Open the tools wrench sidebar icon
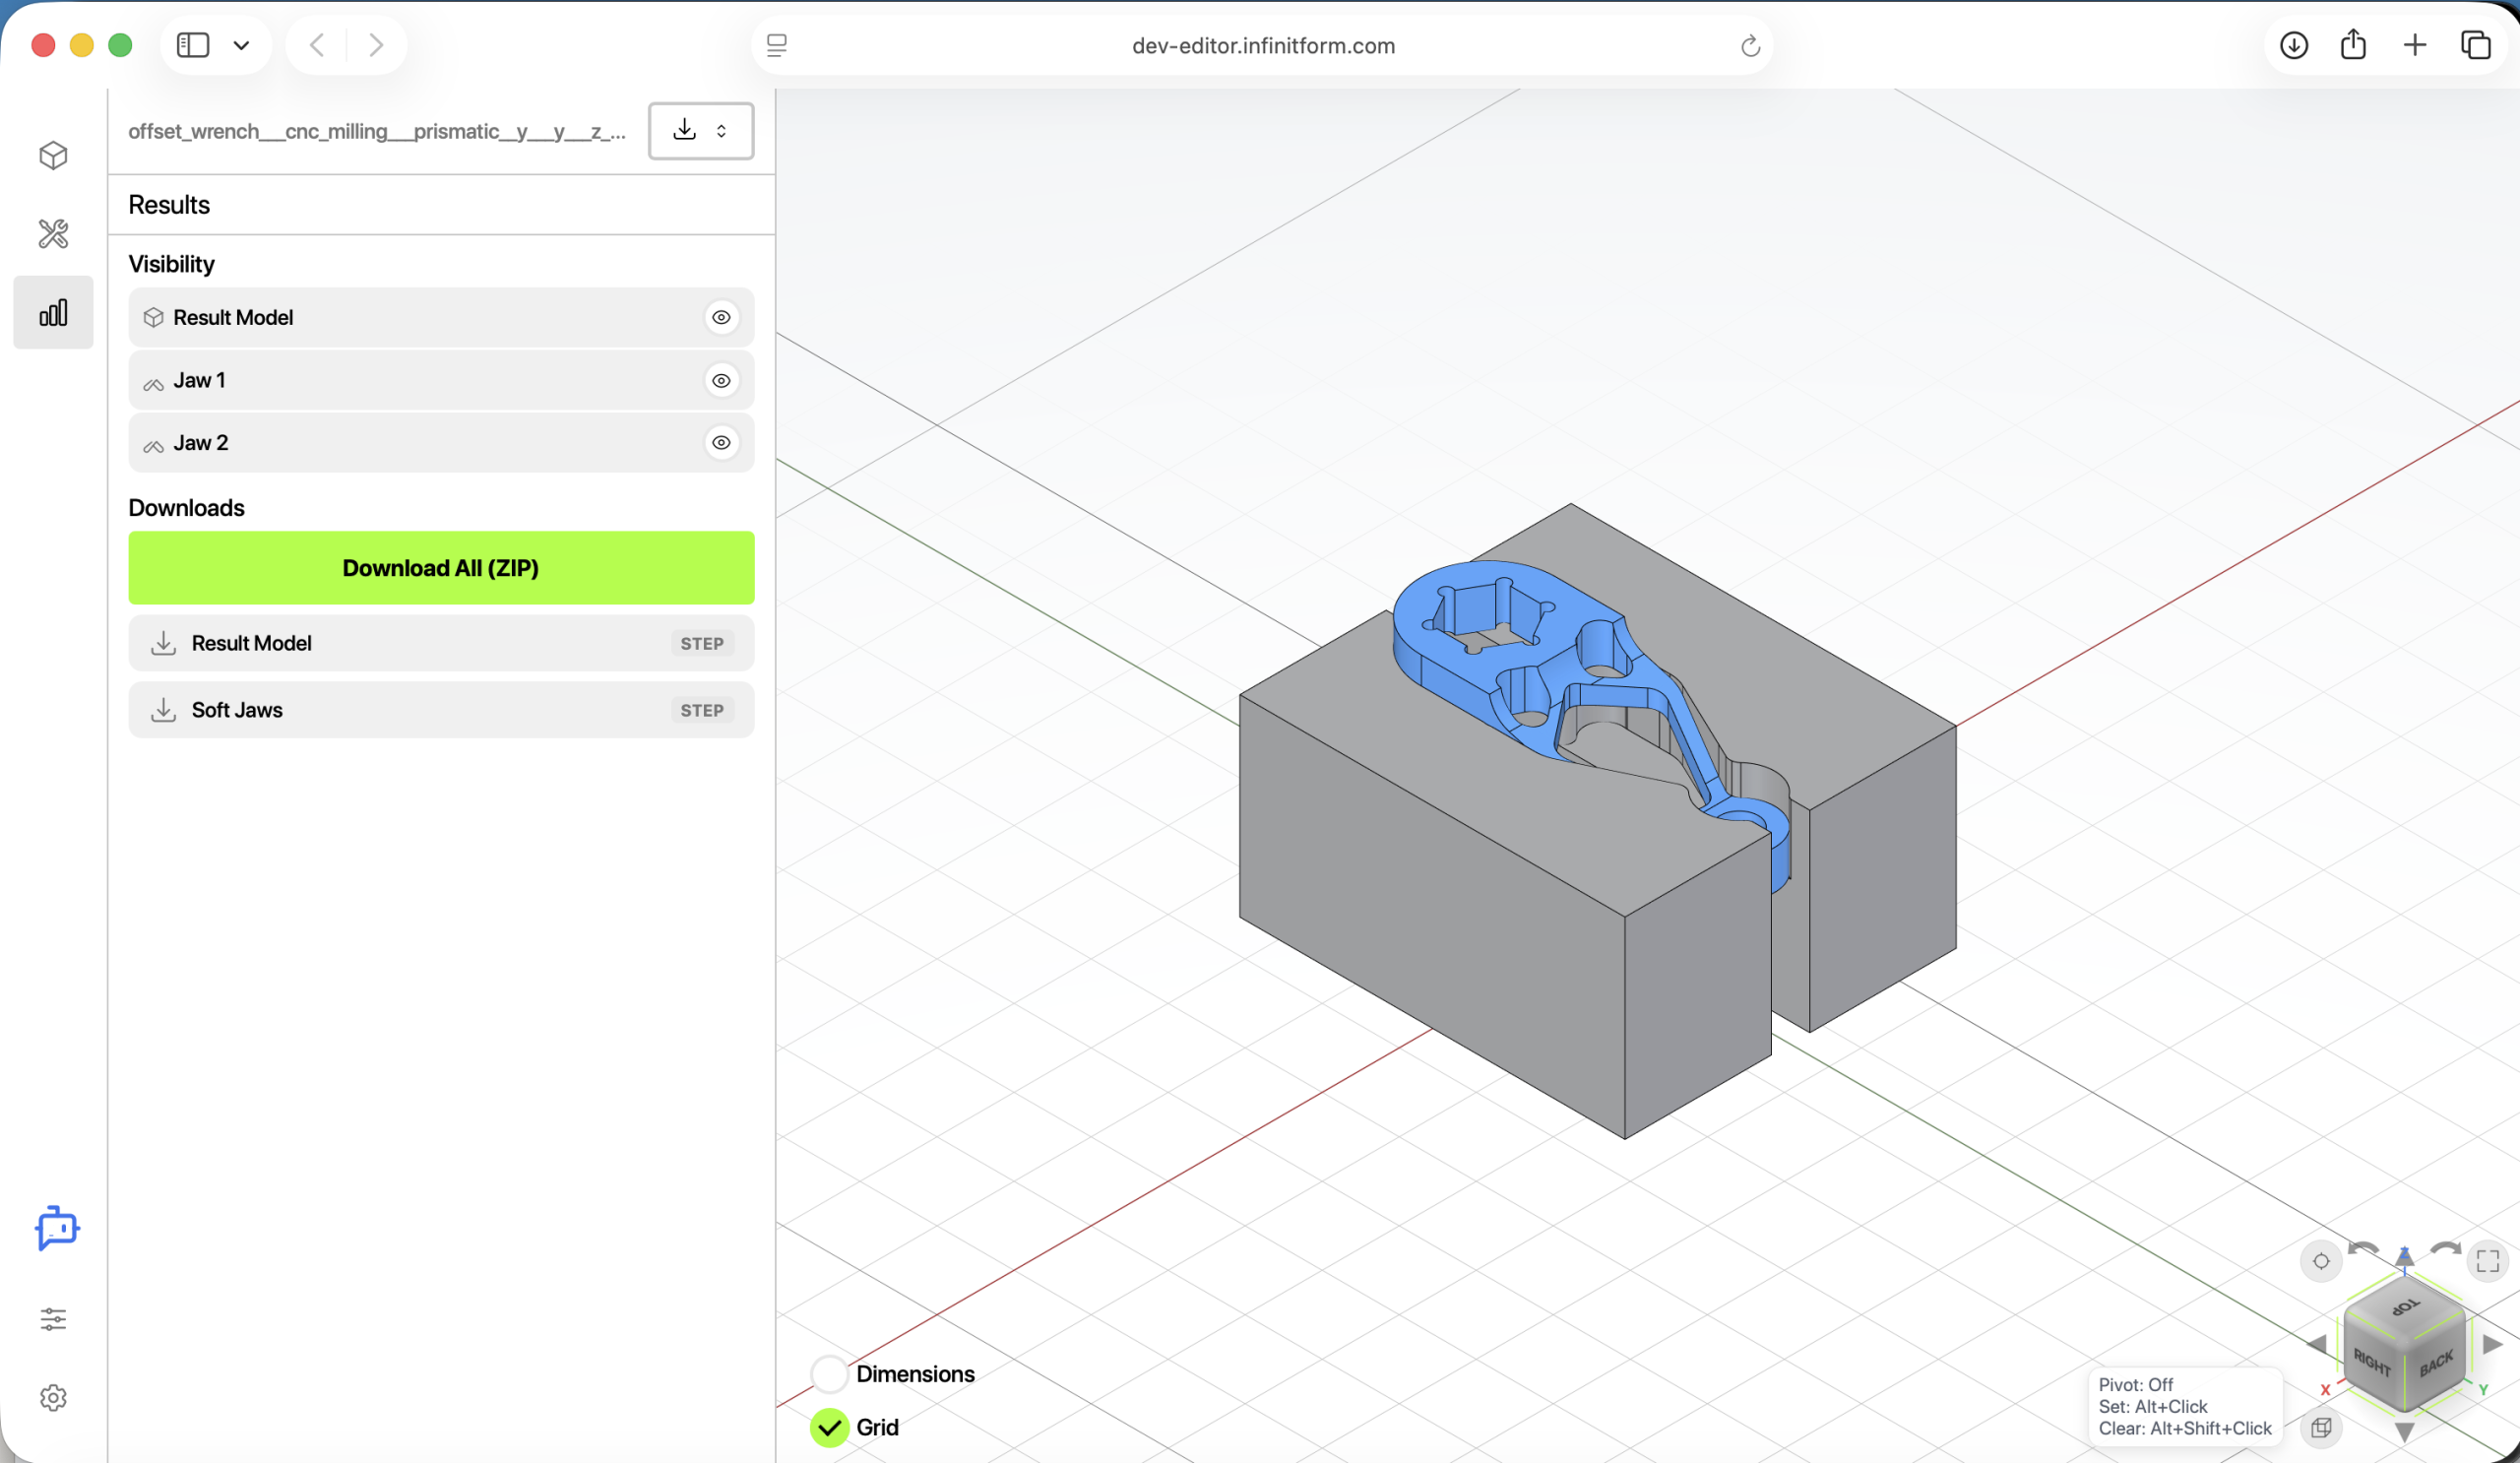The height and width of the screenshot is (1463, 2520). [53, 234]
